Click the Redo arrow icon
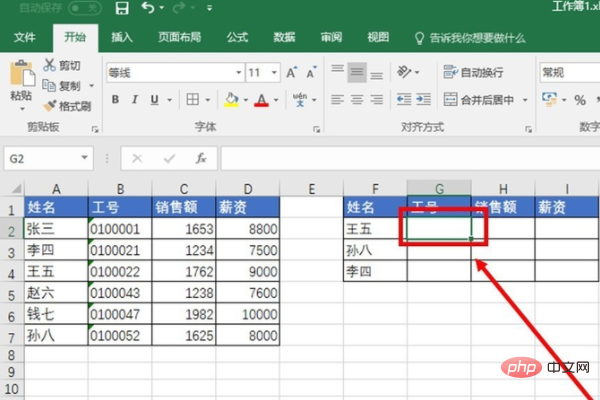The width and height of the screenshot is (600, 400). point(179,7)
